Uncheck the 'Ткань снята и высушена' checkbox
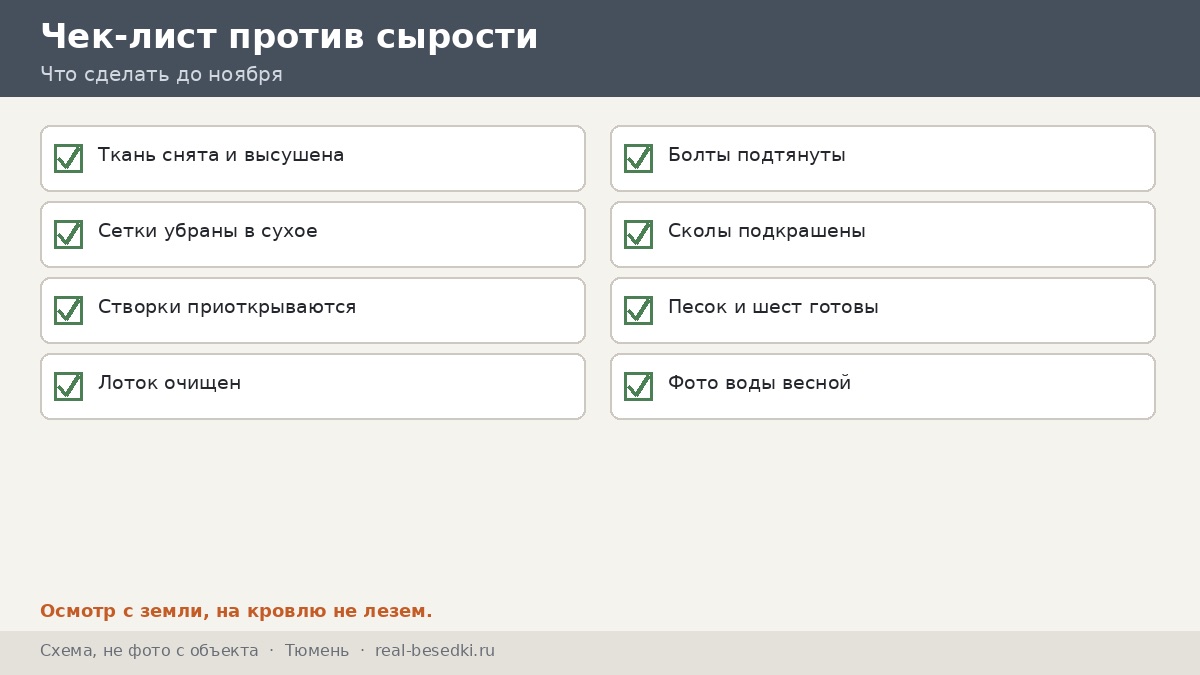The height and width of the screenshot is (675, 1200). 68,158
